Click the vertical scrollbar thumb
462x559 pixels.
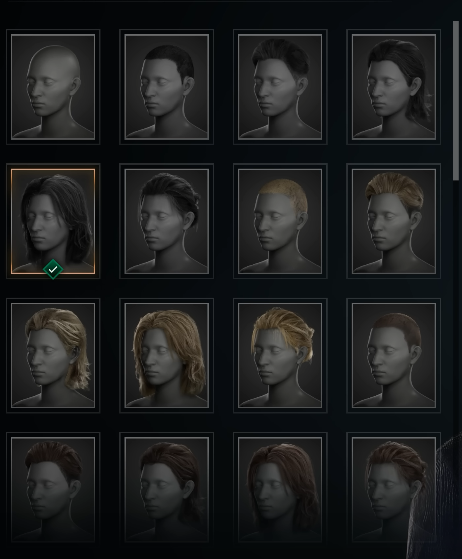click(456, 101)
